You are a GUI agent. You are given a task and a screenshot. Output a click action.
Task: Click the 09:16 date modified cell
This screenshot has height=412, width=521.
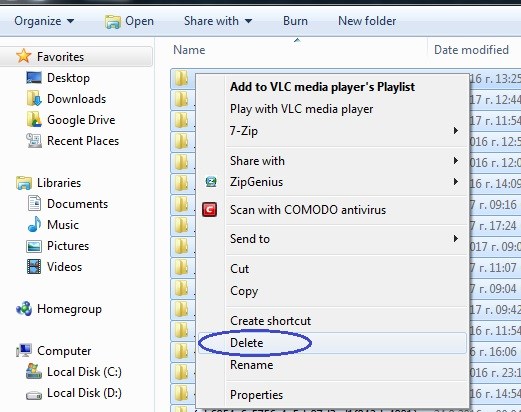[493, 204]
